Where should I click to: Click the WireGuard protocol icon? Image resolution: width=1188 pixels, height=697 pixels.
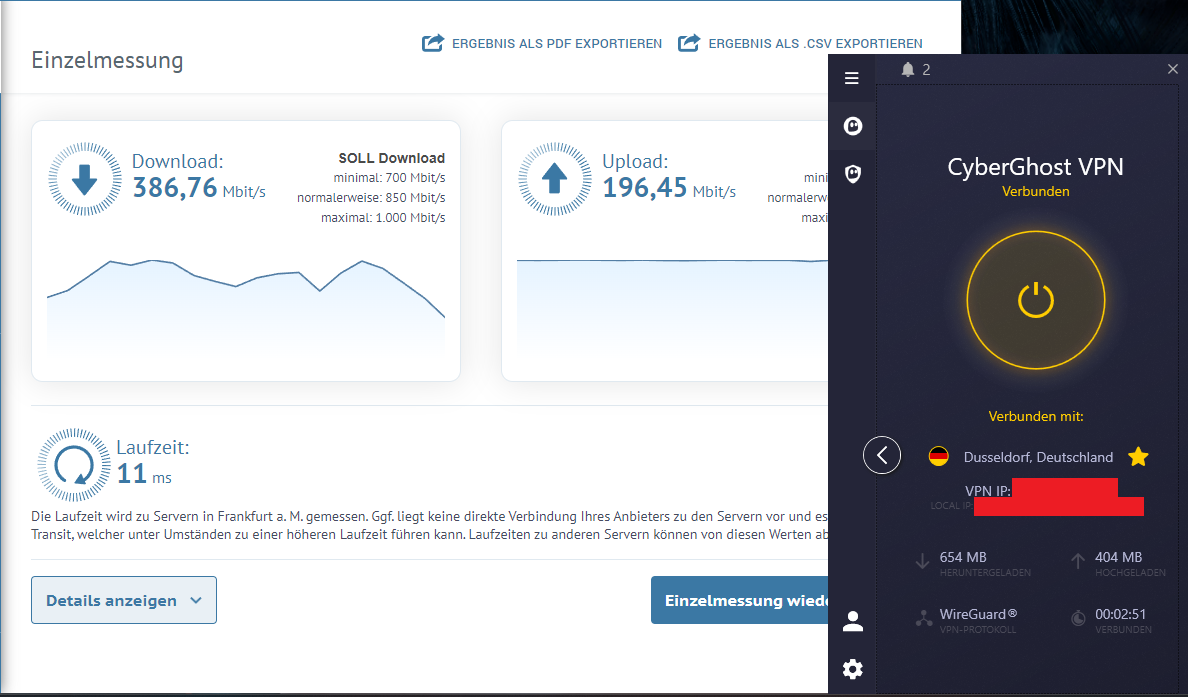coord(924,618)
